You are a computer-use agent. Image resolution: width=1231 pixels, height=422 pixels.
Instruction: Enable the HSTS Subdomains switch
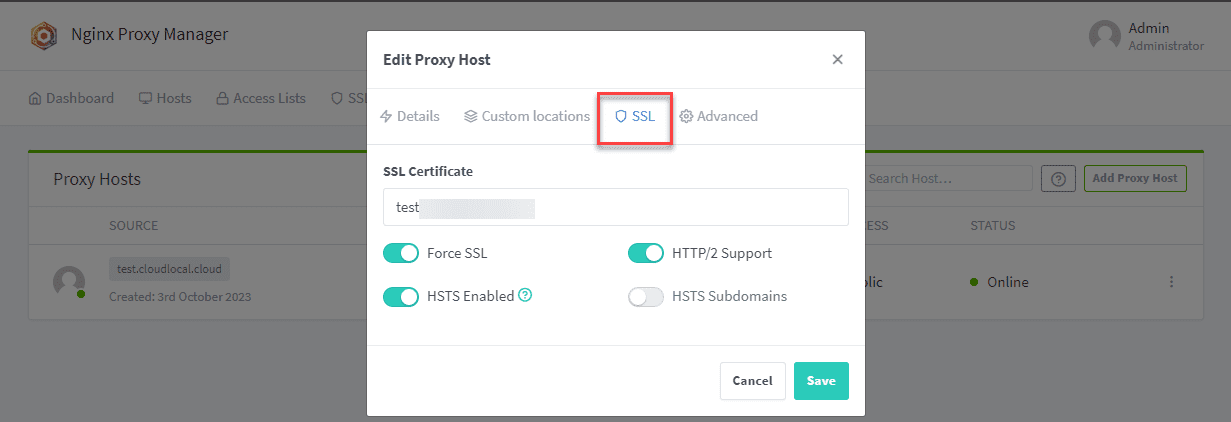tap(646, 297)
